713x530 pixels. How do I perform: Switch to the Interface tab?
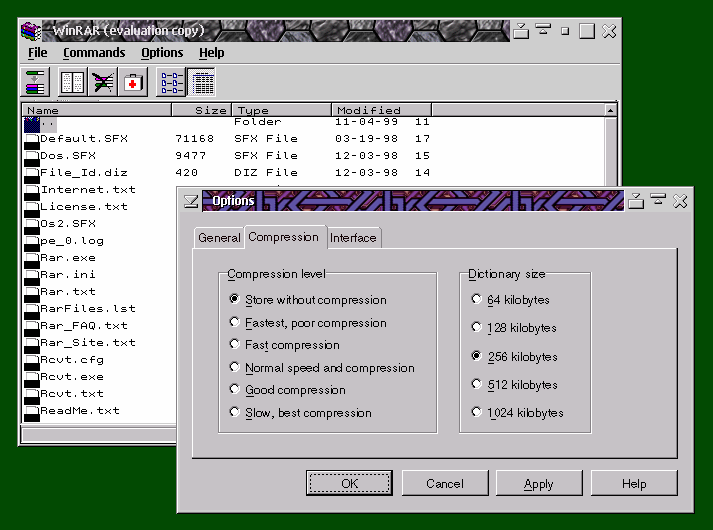coord(353,238)
